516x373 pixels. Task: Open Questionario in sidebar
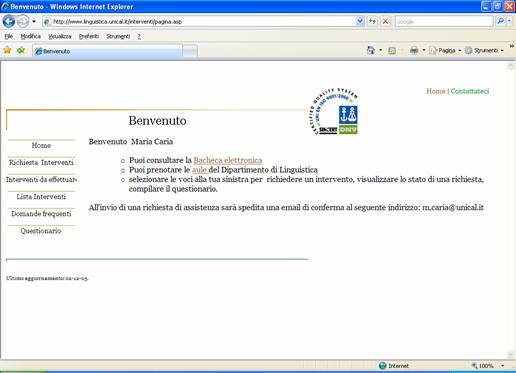(41, 231)
